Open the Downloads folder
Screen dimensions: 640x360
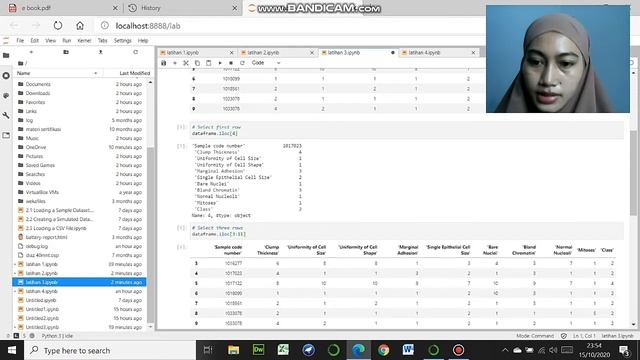[80, 93]
